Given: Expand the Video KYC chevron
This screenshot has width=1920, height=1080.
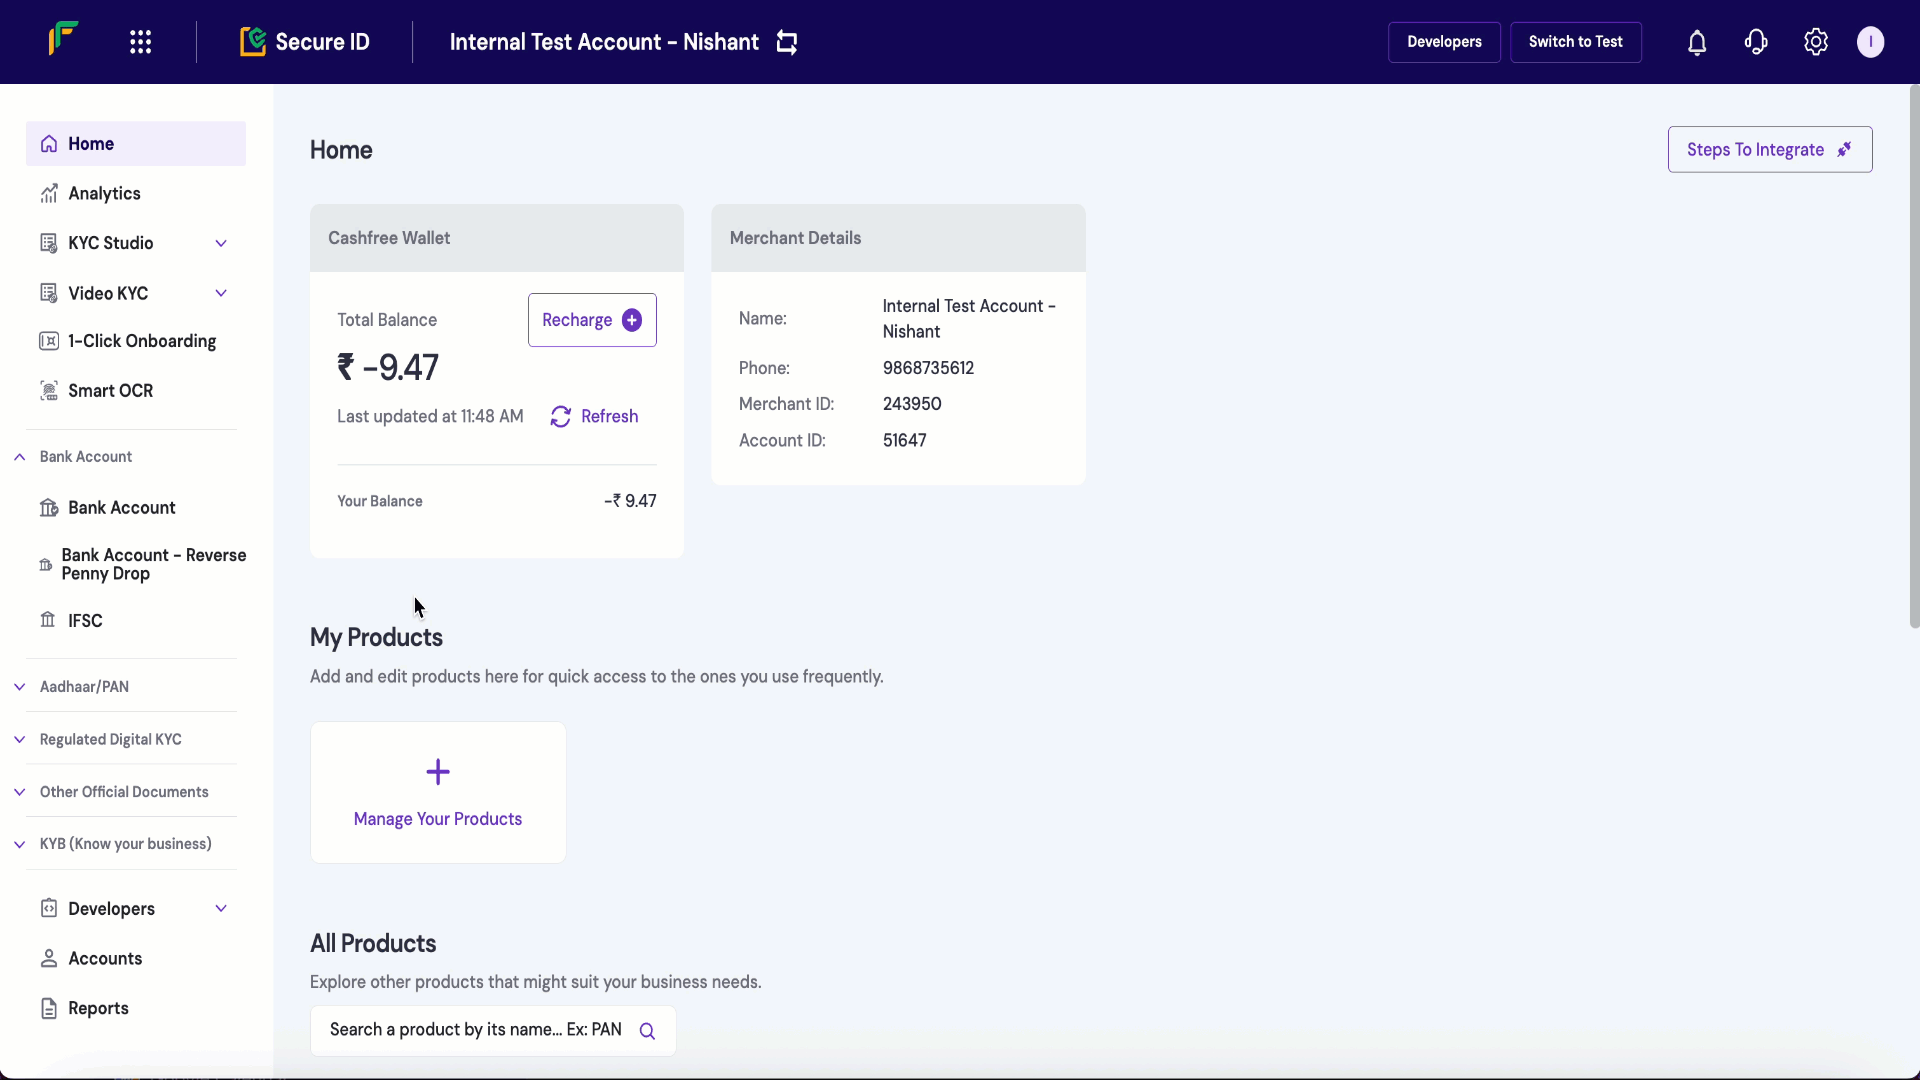Looking at the screenshot, I should pyautogui.click(x=221, y=293).
